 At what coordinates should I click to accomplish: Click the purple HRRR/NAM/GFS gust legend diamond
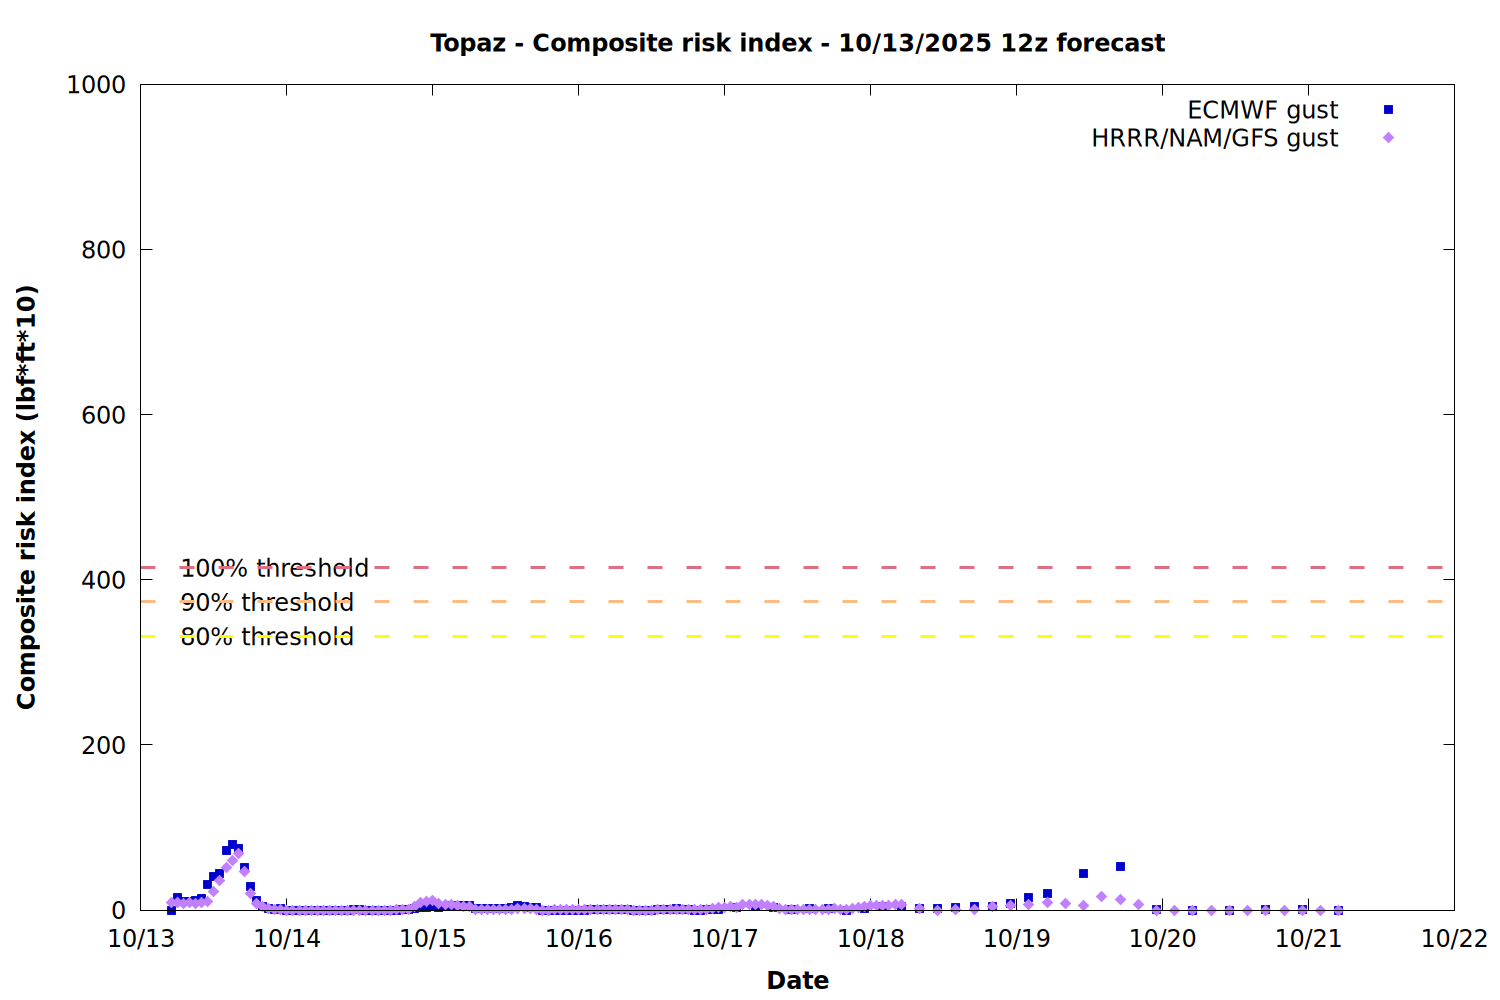tap(1388, 138)
